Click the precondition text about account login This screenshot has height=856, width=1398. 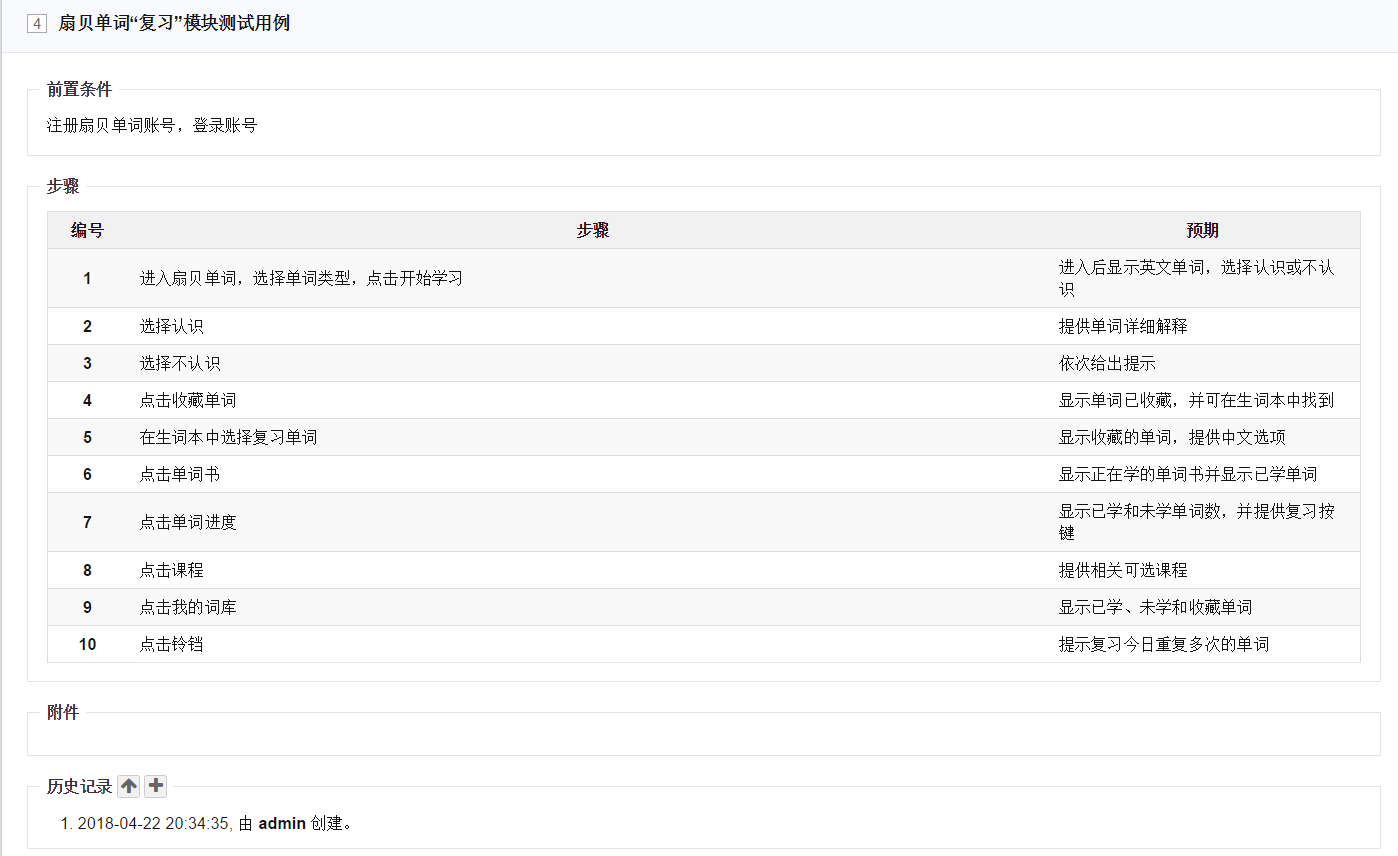click(152, 125)
